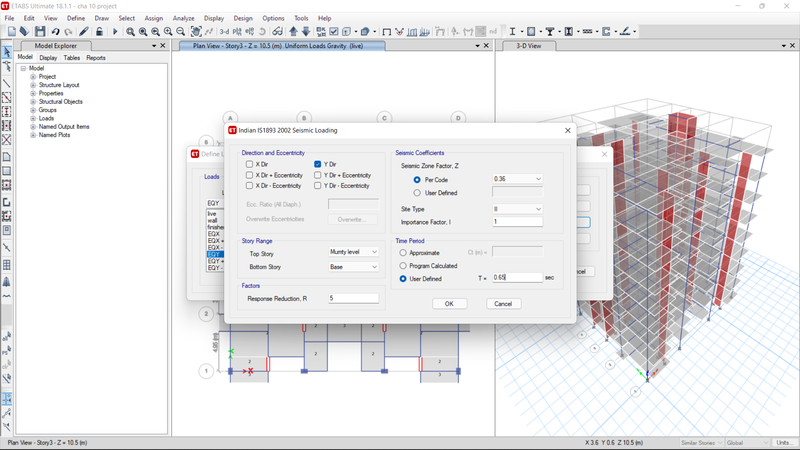Click the Zoom Out magnifier icon
This screenshot has width=800, height=450.
[181, 32]
